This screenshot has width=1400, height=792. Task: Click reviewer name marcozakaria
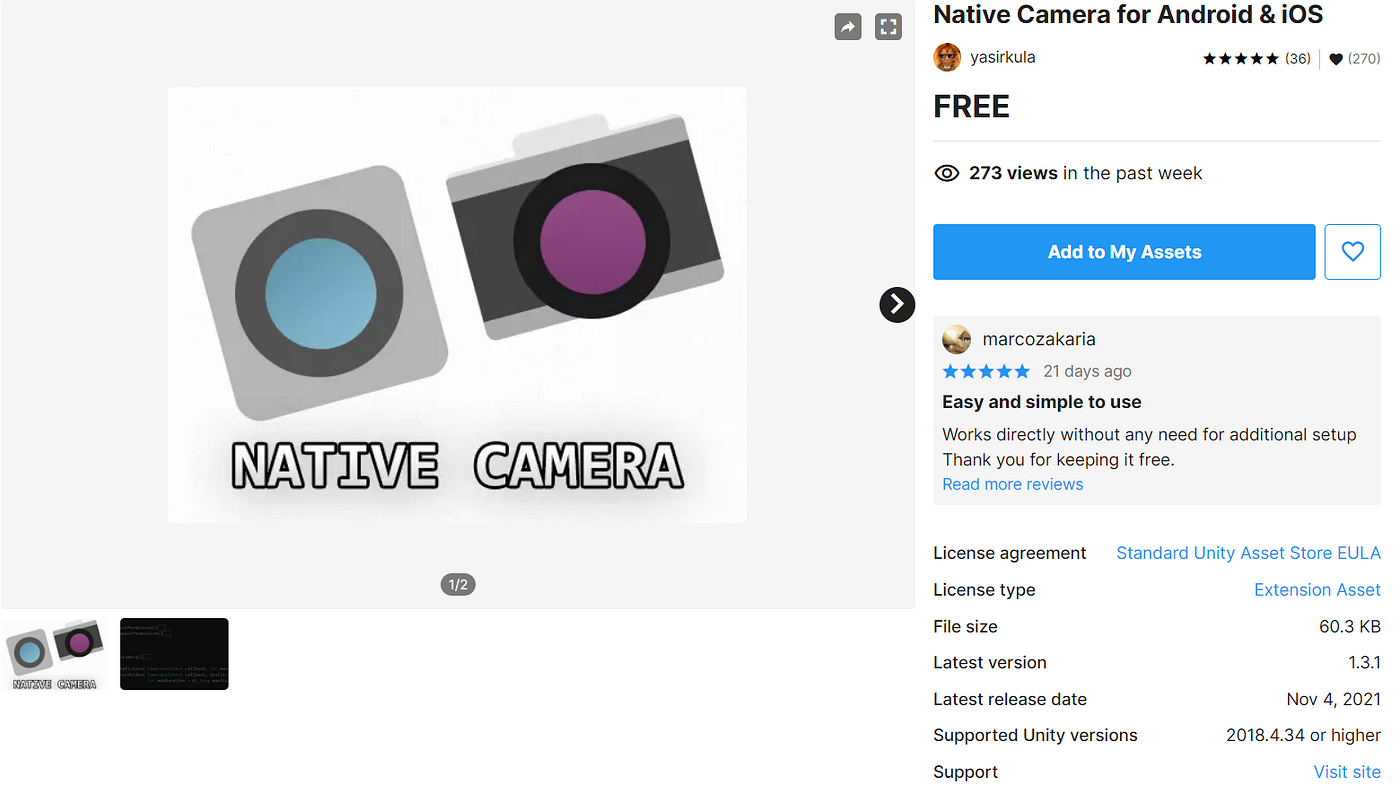click(x=1039, y=339)
